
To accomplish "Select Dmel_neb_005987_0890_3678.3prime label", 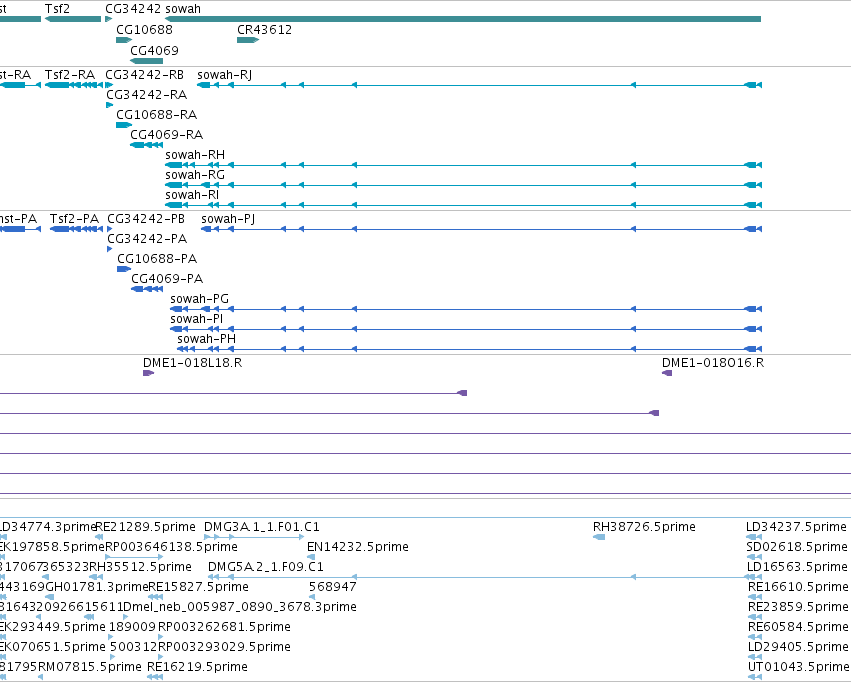I will [x=240, y=607].
